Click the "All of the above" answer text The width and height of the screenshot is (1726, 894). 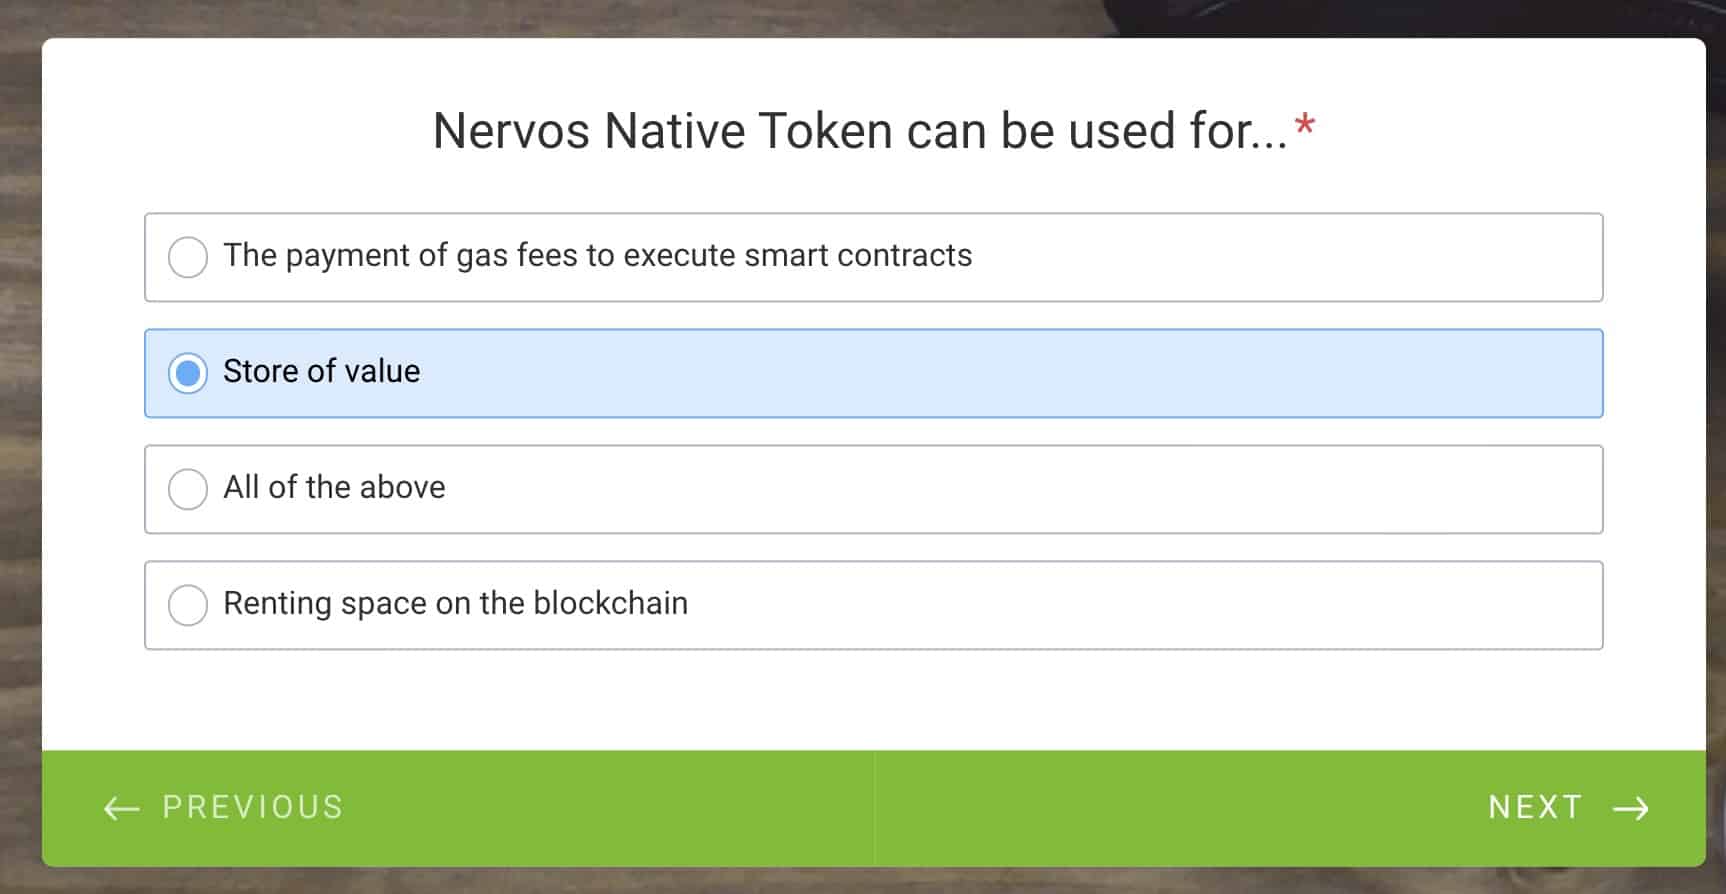click(x=334, y=488)
